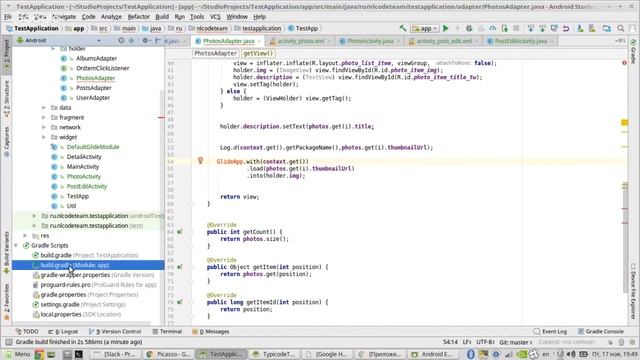Open the Event Log

[550, 331]
